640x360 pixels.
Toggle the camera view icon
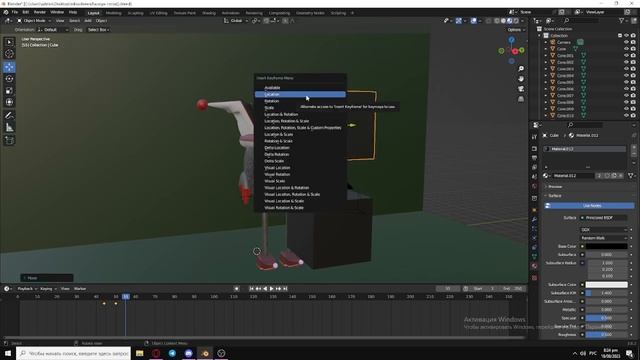[521, 89]
